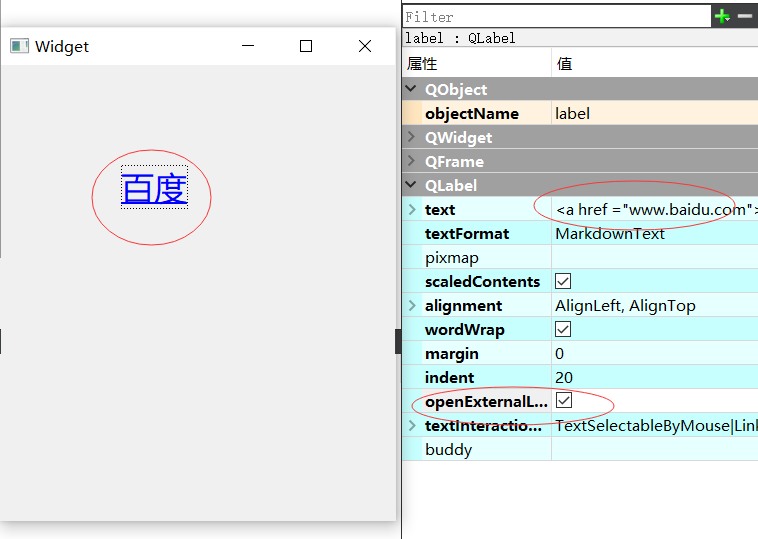Select the buddy property row
Image resolution: width=758 pixels, height=539 pixels.
(580, 449)
